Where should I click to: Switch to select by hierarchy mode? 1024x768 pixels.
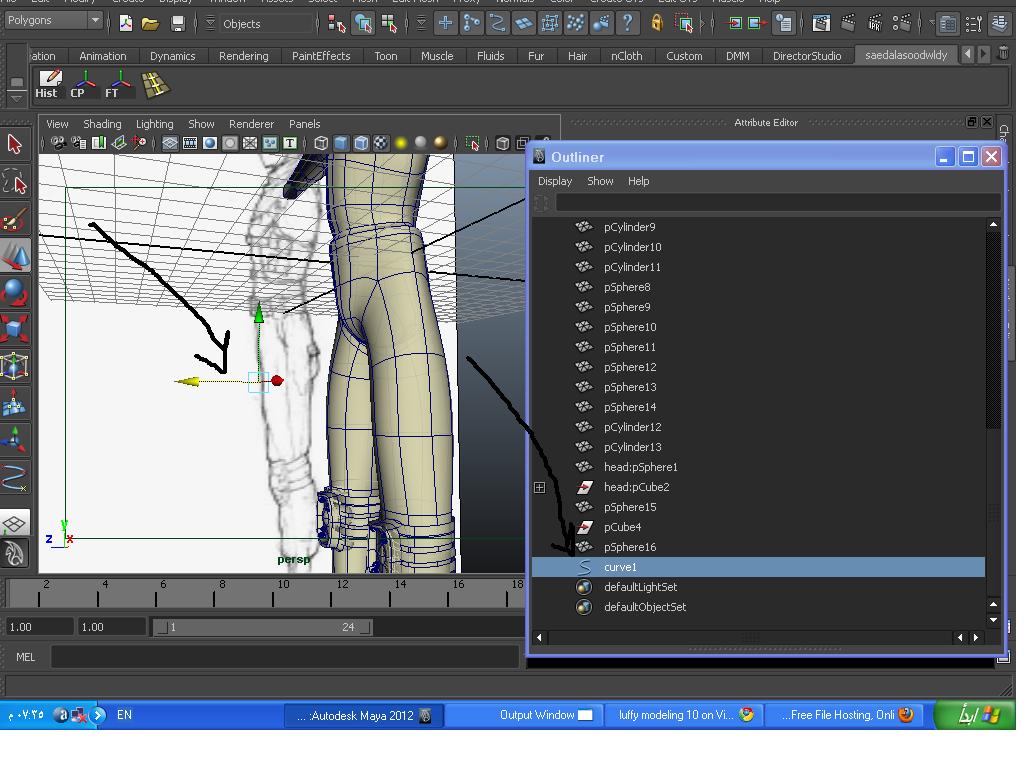click(336, 24)
